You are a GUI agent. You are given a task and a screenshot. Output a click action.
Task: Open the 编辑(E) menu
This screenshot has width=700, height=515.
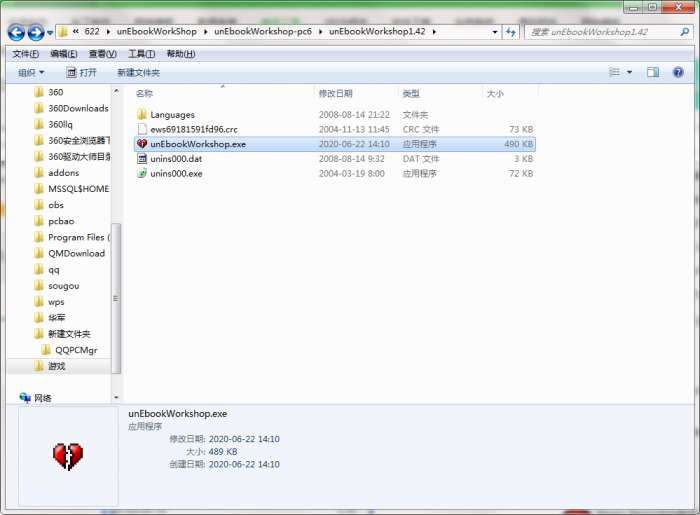tap(64, 54)
